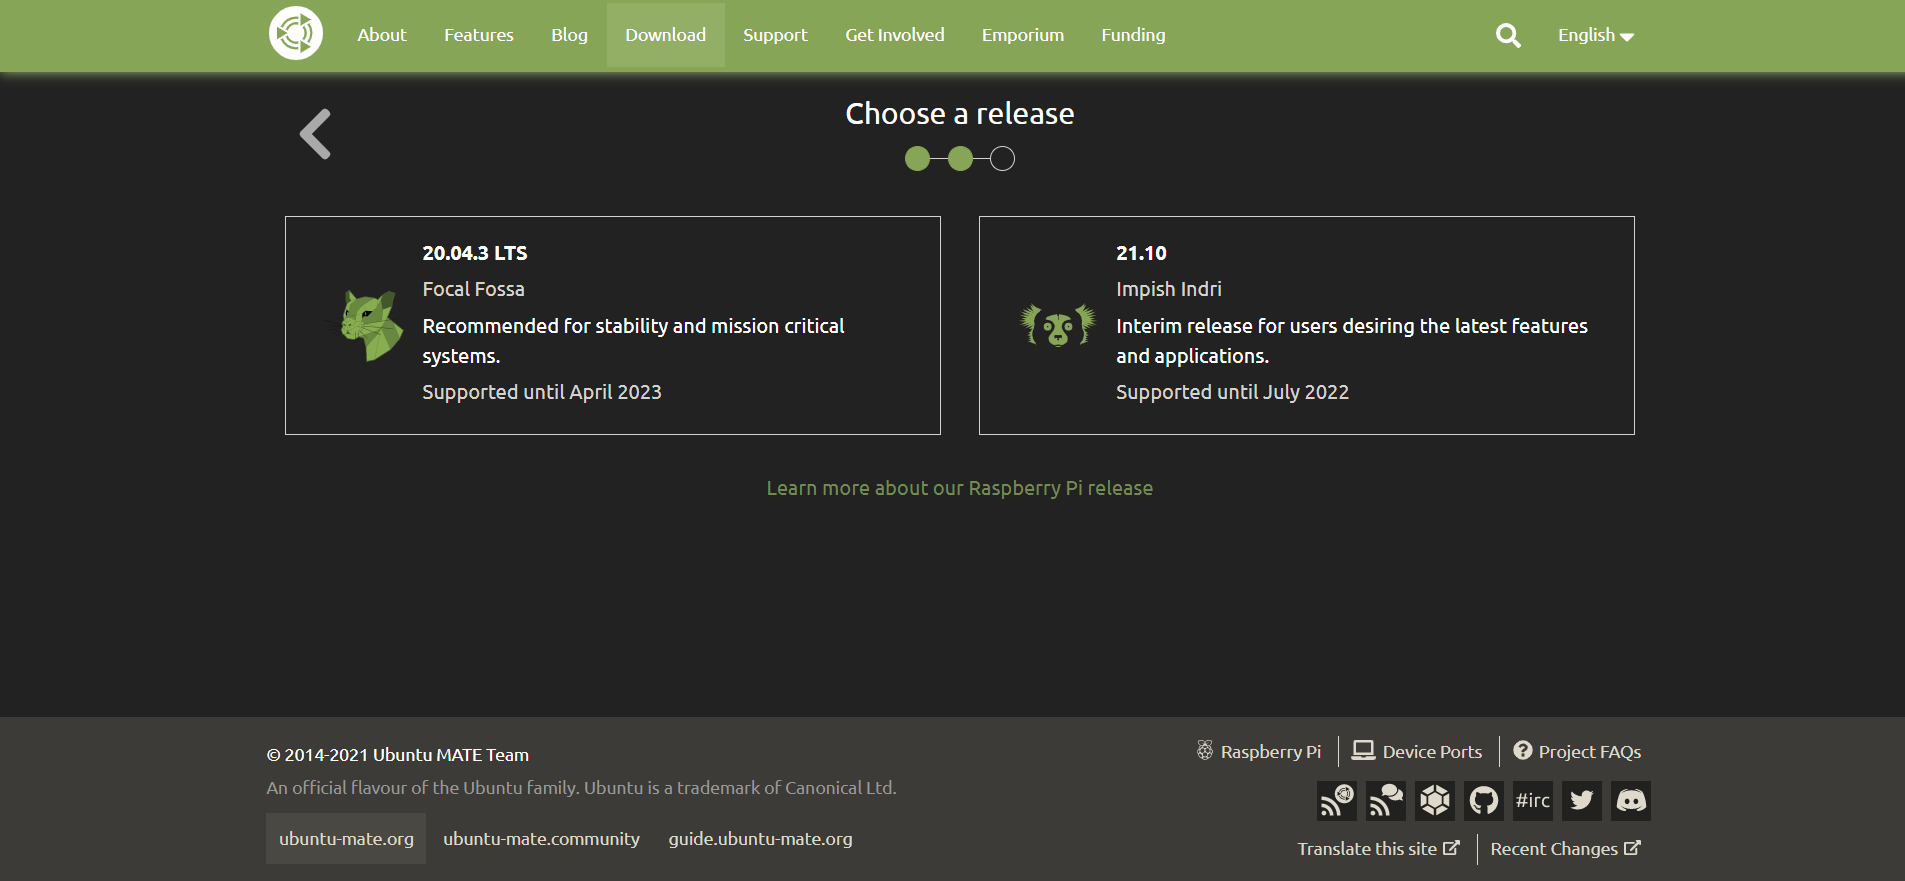This screenshot has width=1905, height=881.
Task: Visit the Emporium menu item
Action: (1023, 35)
